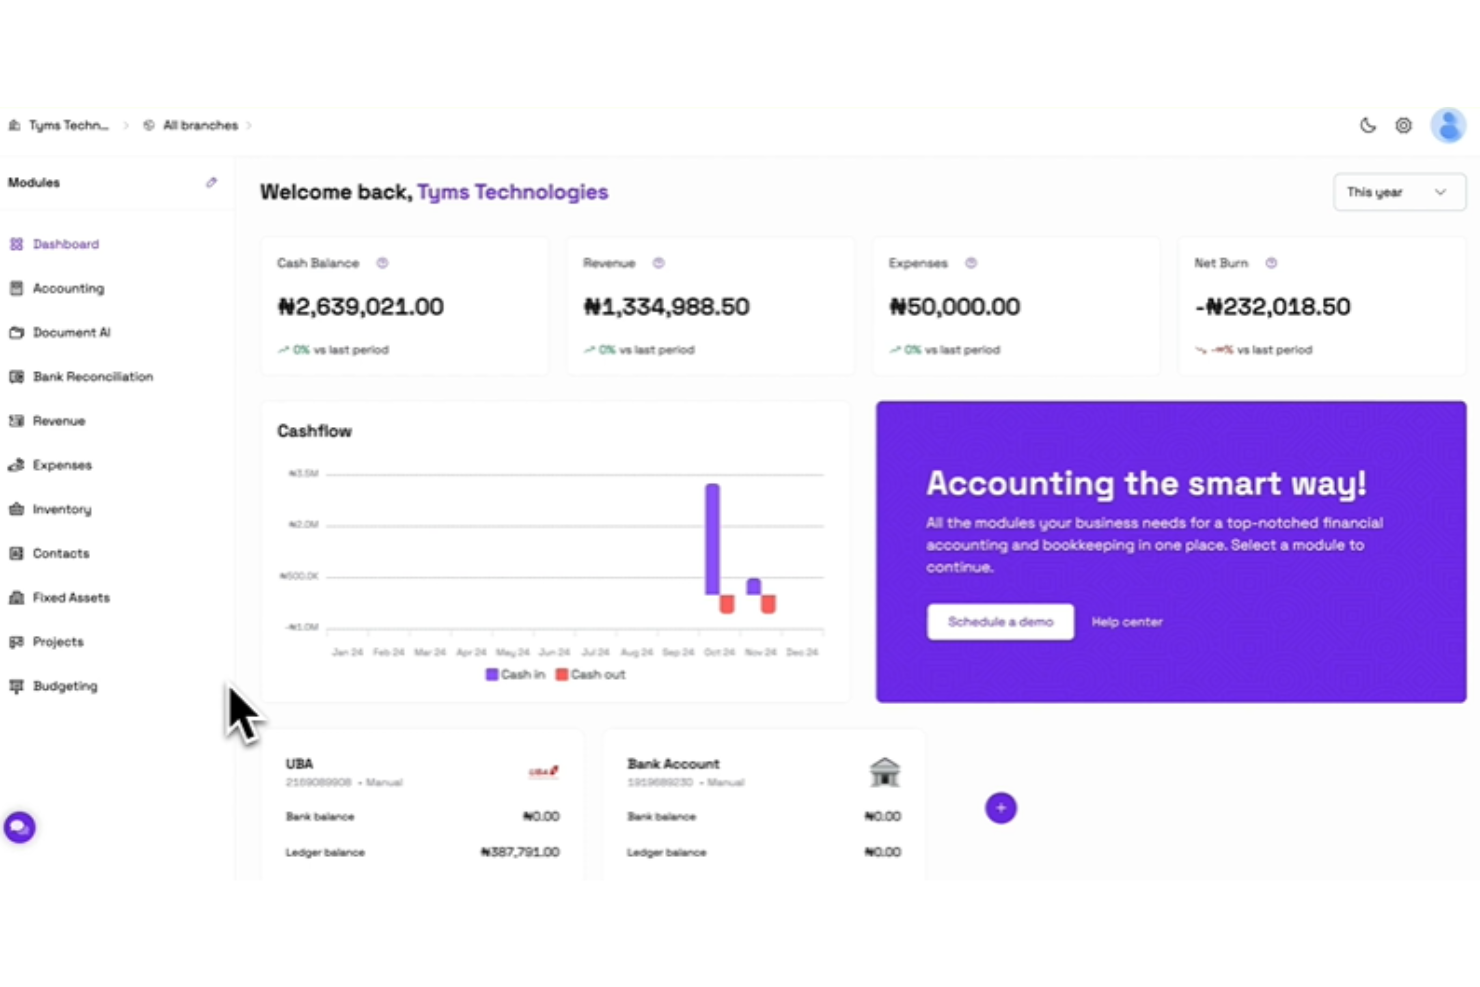Viewport: 1480px width, 987px height.
Task: Click info icon beside Expenses card title
Action: [970, 263]
